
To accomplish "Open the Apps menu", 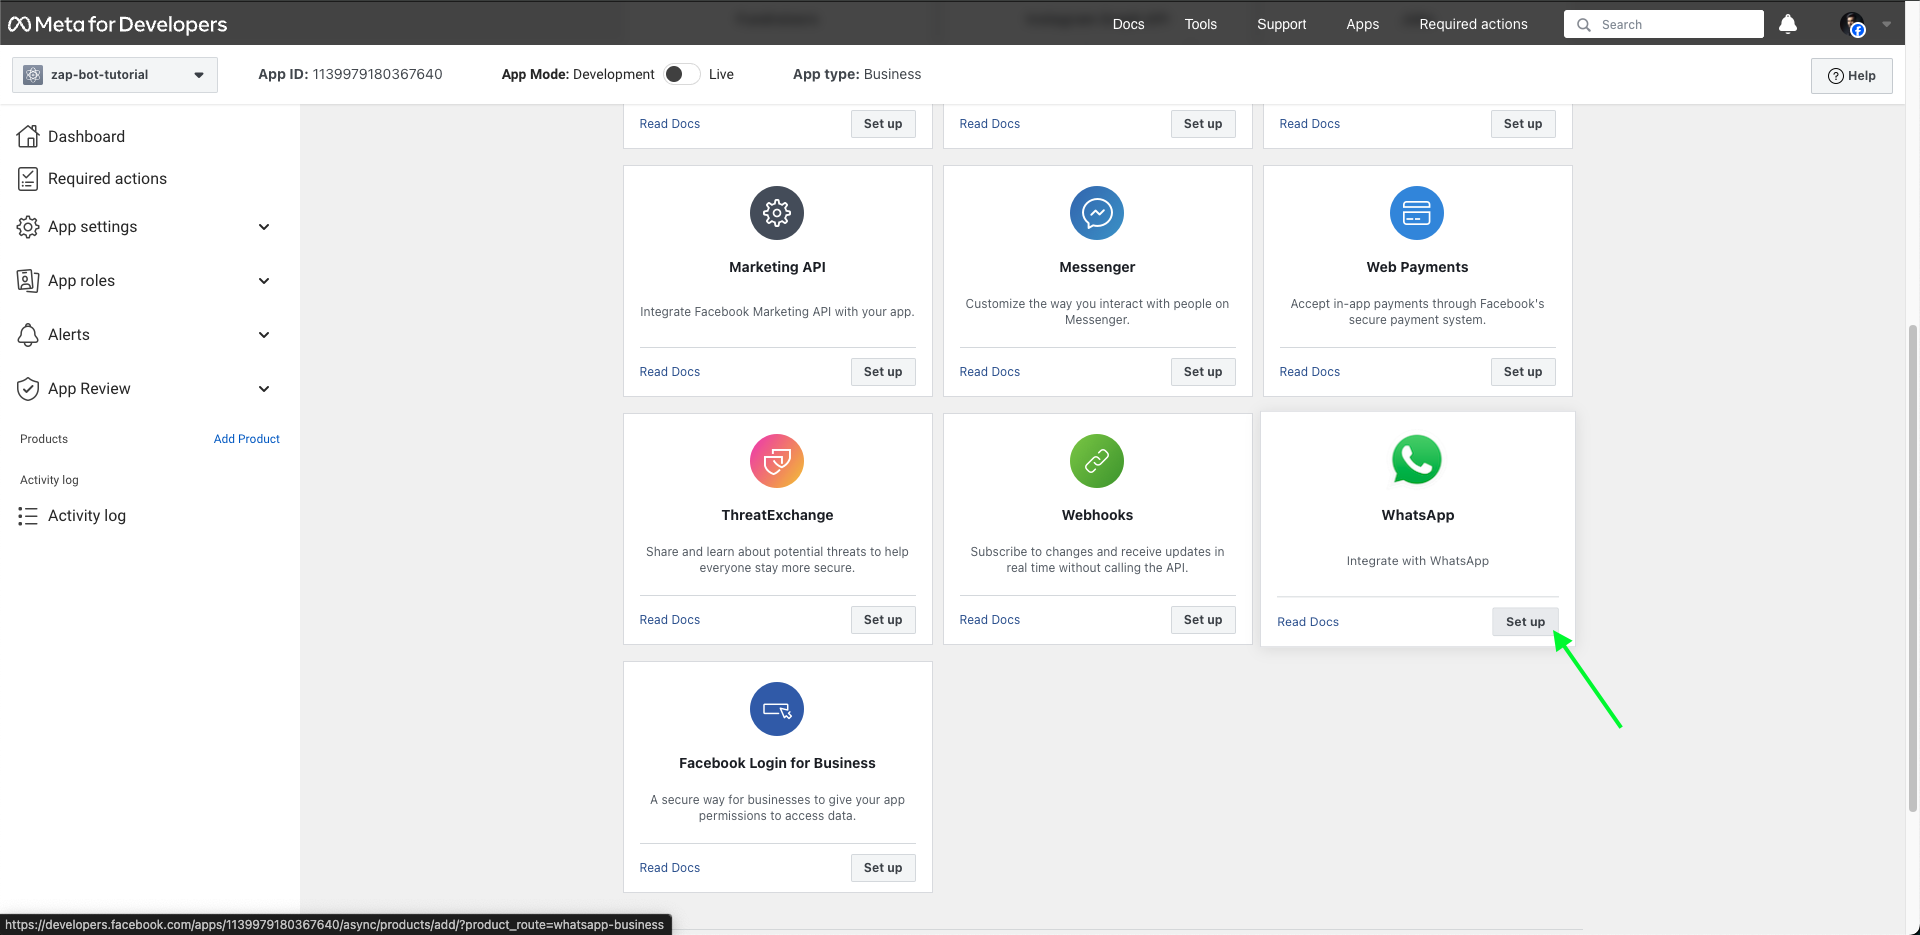I will pyautogui.click(x=1362, y=24).
